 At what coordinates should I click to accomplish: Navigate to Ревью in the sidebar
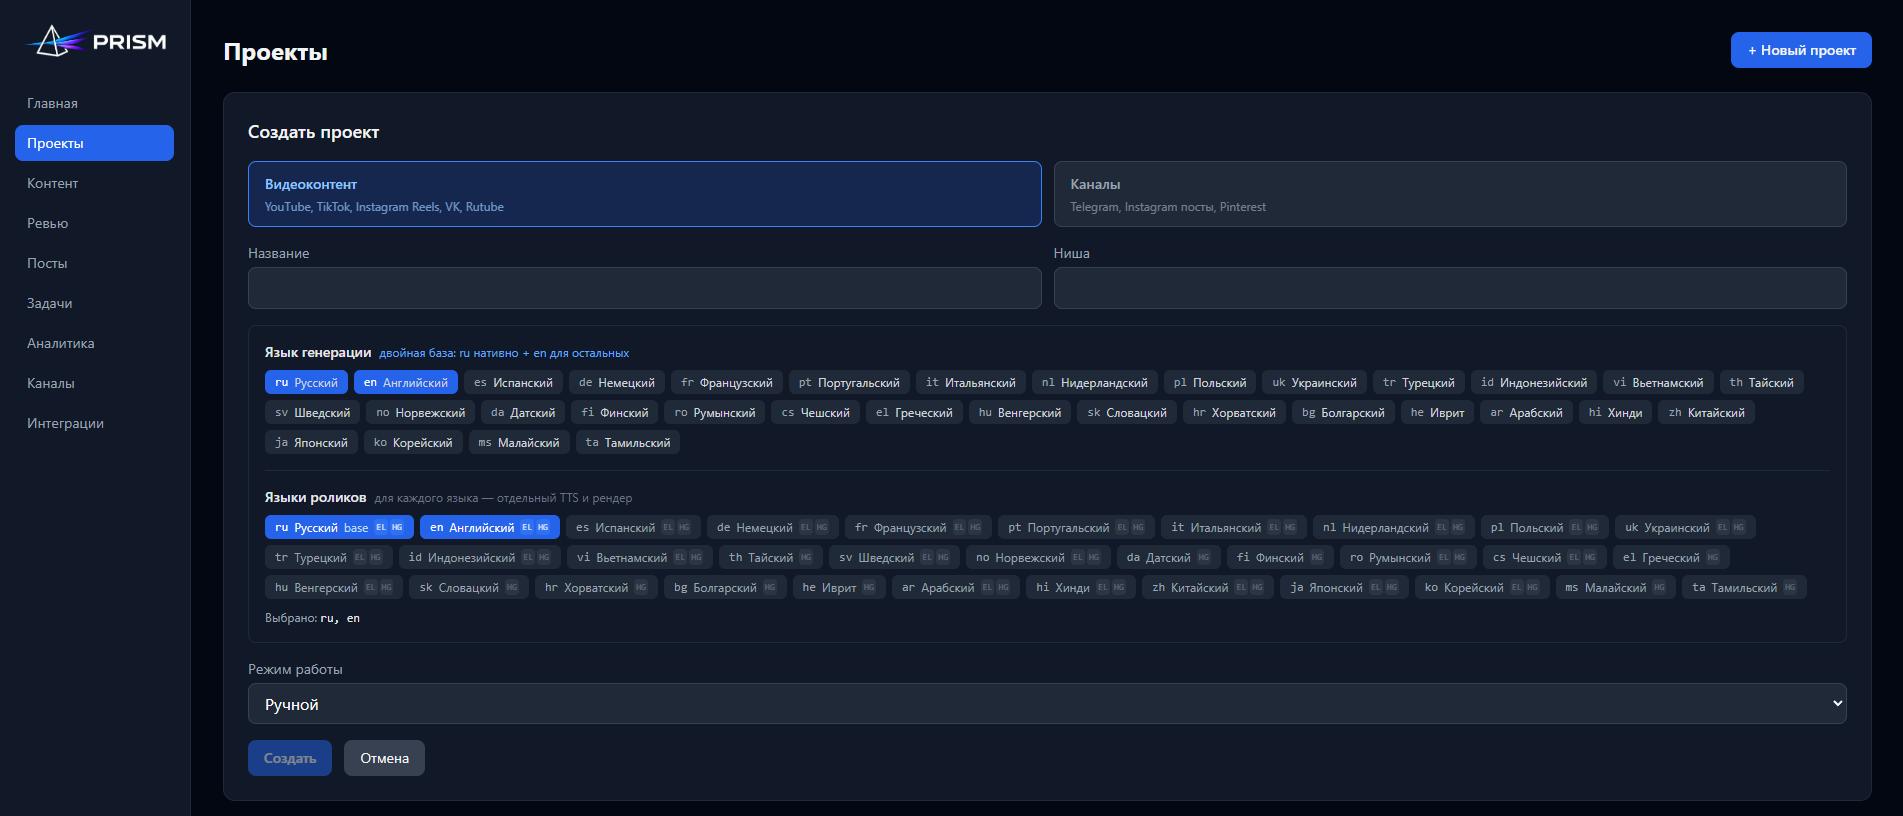(x=94, y=223)
